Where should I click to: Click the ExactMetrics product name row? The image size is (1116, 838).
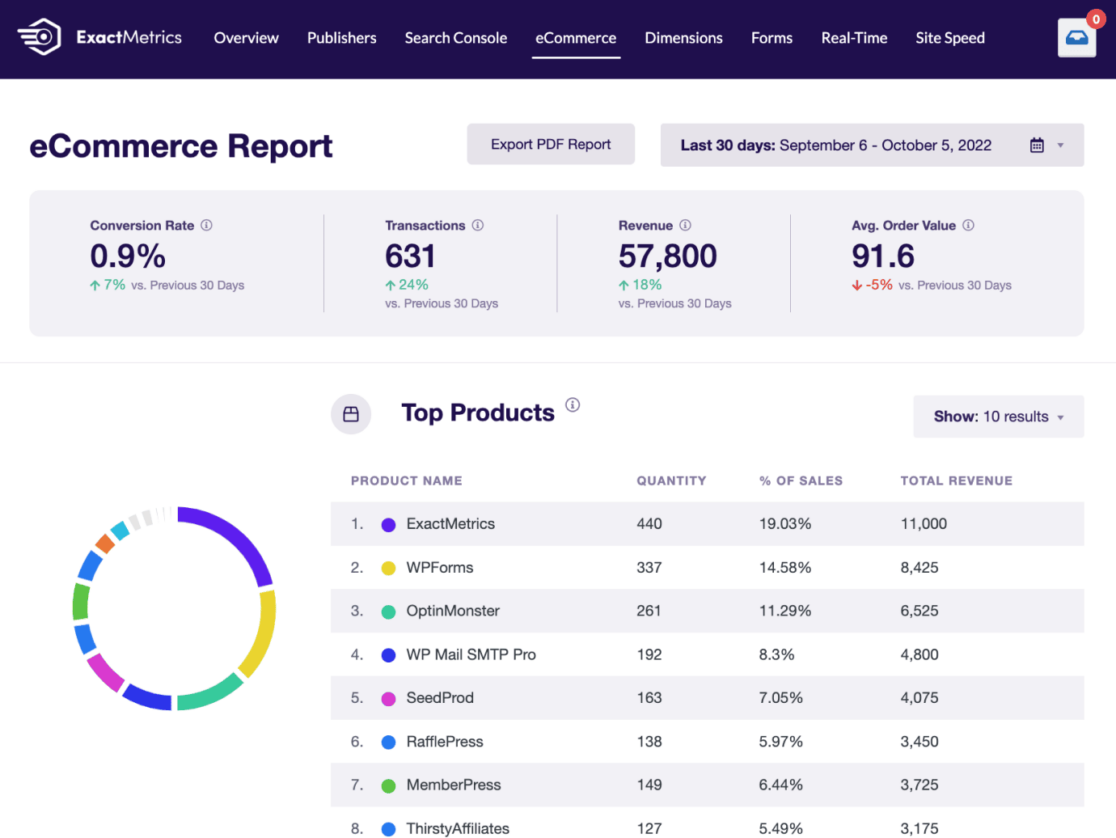pos(451,524)
